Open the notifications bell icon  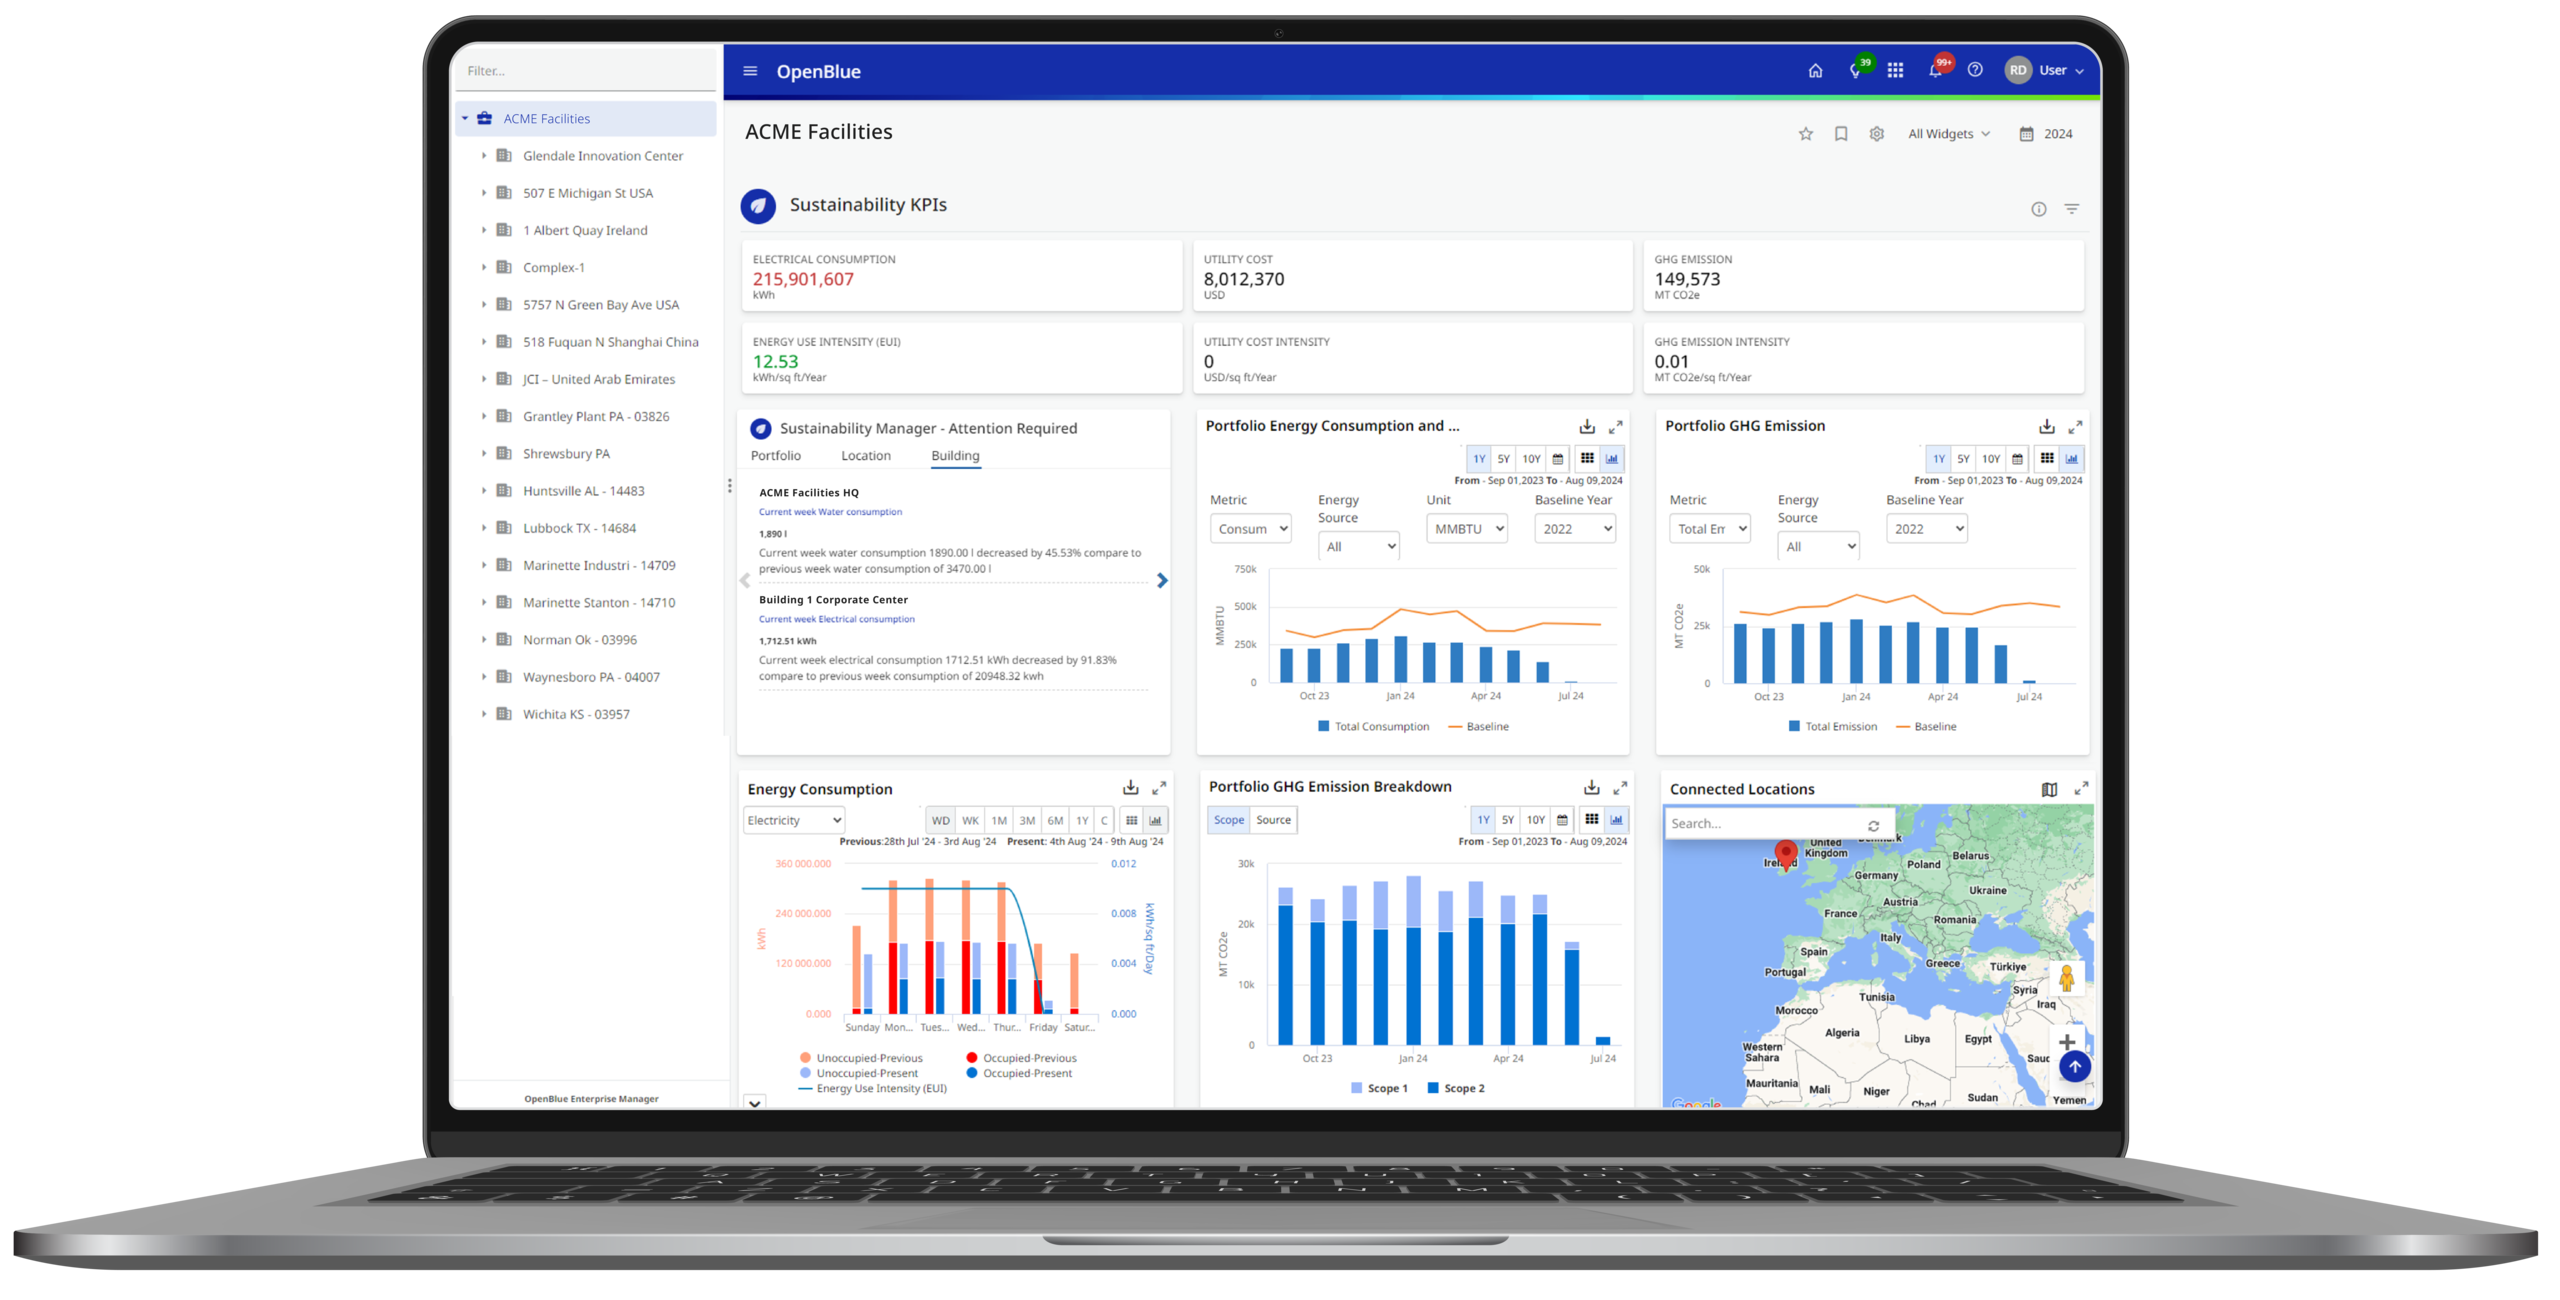tap(1935, 71)
